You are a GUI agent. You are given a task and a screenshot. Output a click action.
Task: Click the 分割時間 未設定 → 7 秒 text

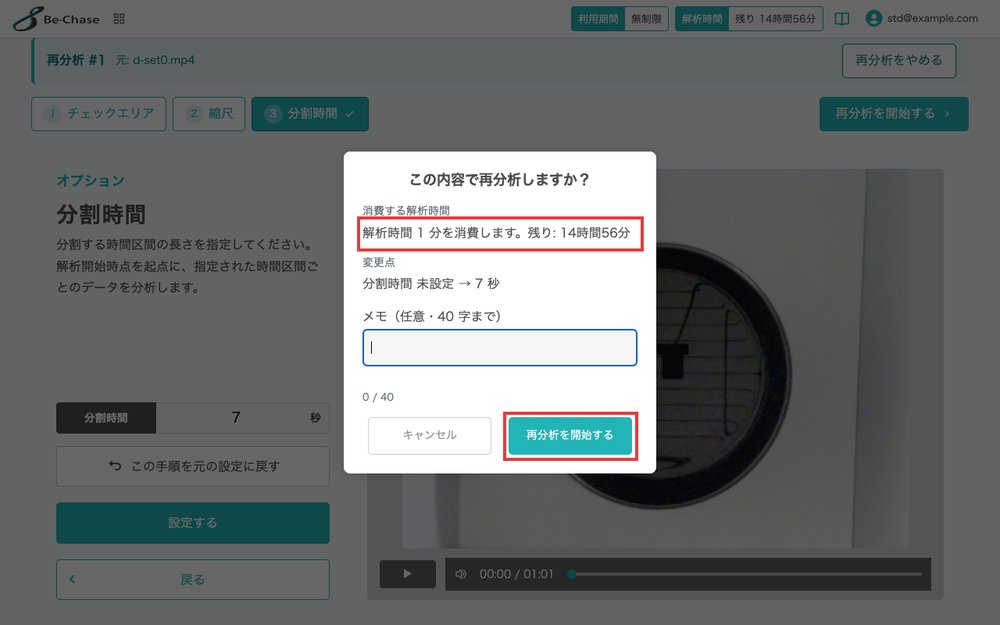click(430, 283)
